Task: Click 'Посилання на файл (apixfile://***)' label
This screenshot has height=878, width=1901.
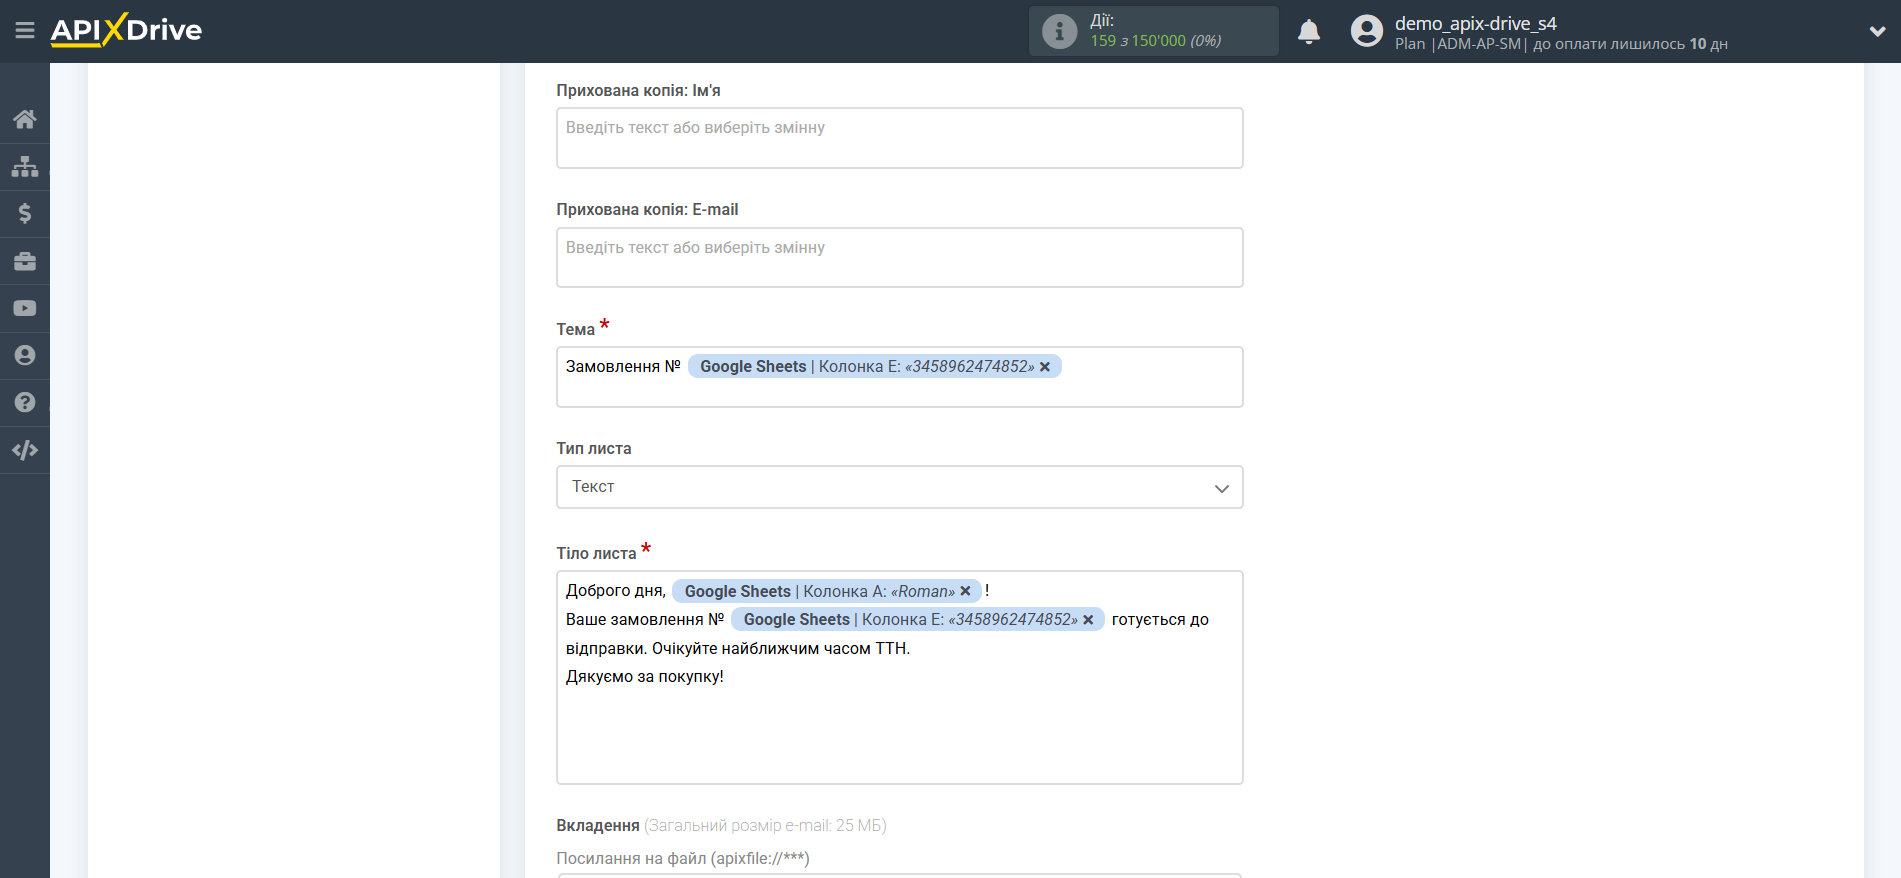Action: click(683, 859)
